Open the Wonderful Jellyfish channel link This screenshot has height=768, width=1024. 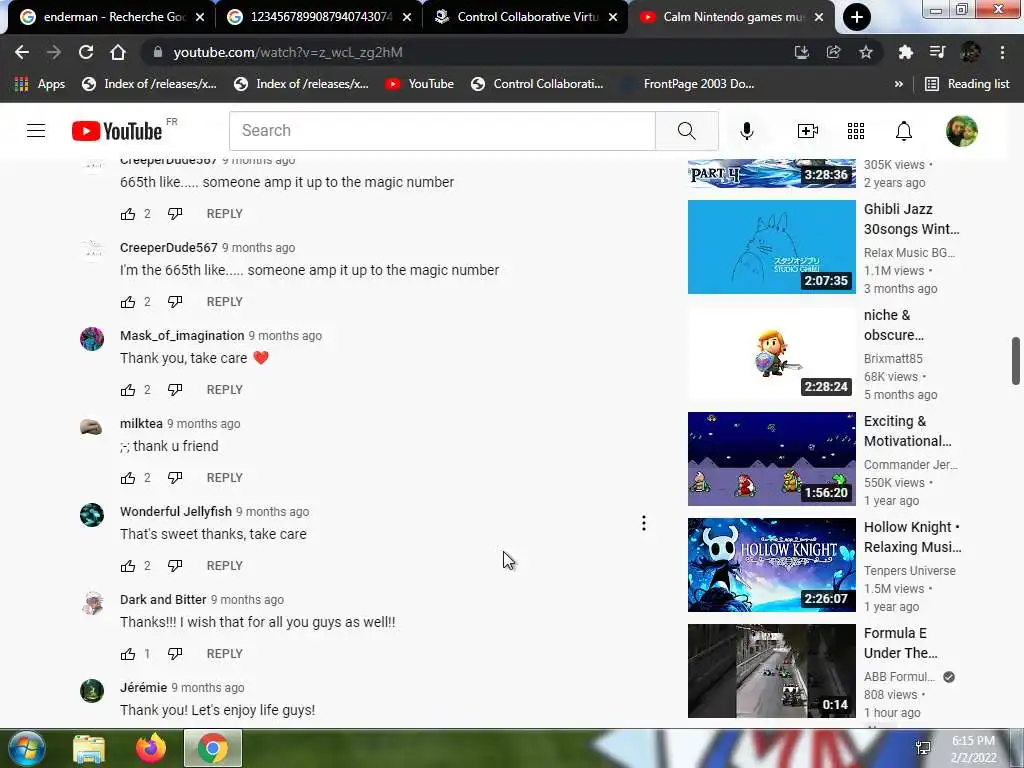(x=176, y=511)
